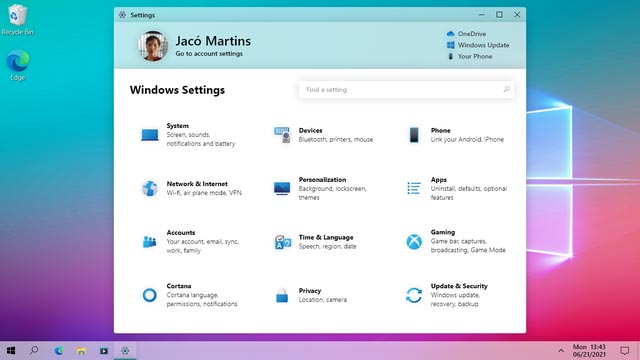Viewport: 640px width, 360px height.
Task: Open the Edge desktop shortcut
Action: [18, 65]
